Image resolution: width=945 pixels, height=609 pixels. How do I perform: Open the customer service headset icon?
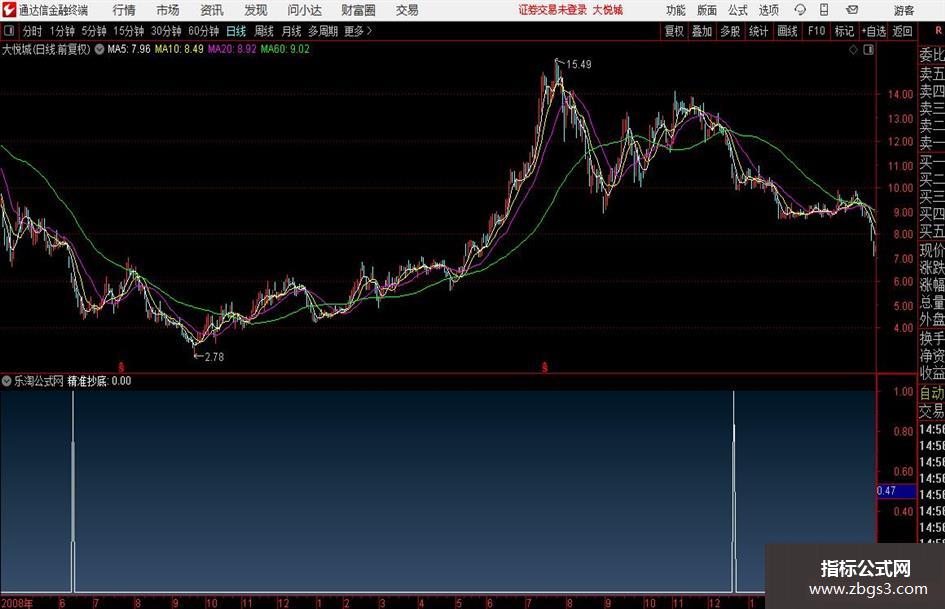pos(800,10)
